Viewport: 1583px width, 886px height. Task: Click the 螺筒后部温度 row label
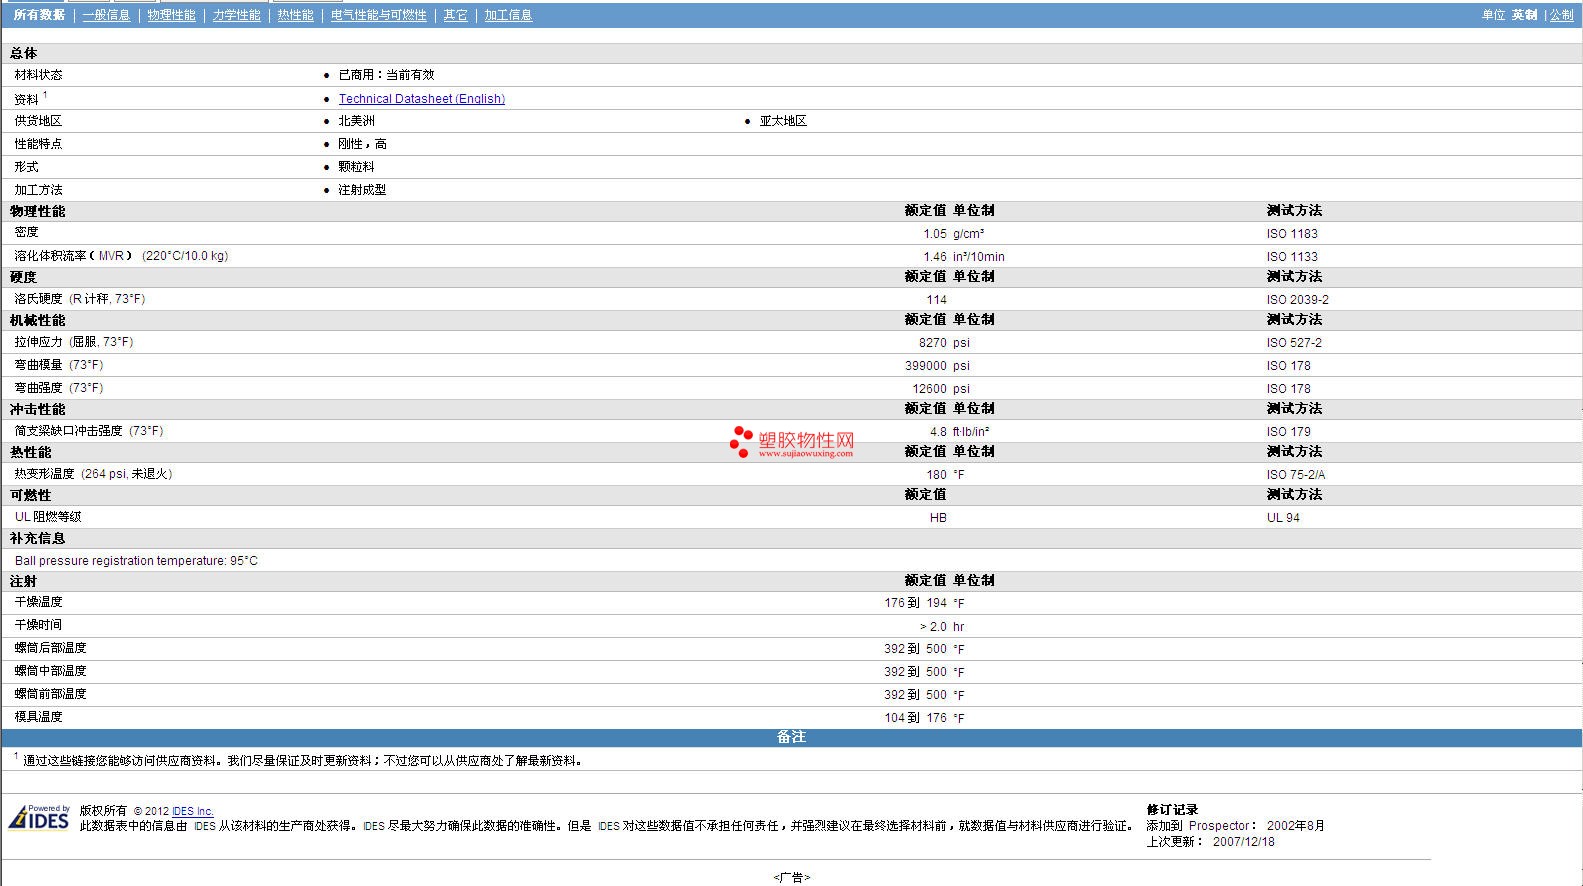point(50,648)
